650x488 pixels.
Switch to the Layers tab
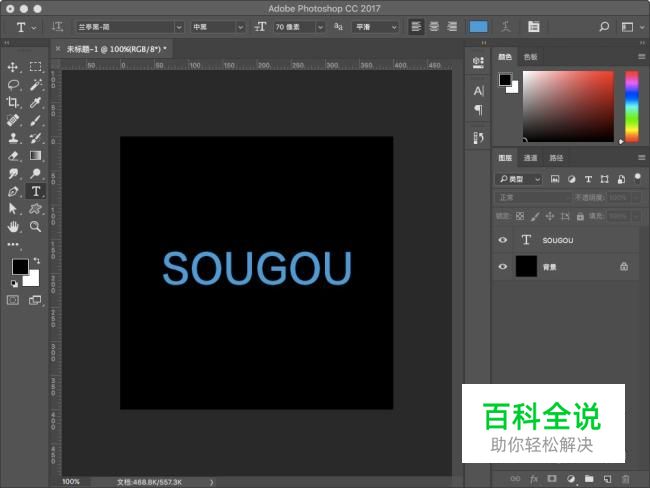(505, 158)
